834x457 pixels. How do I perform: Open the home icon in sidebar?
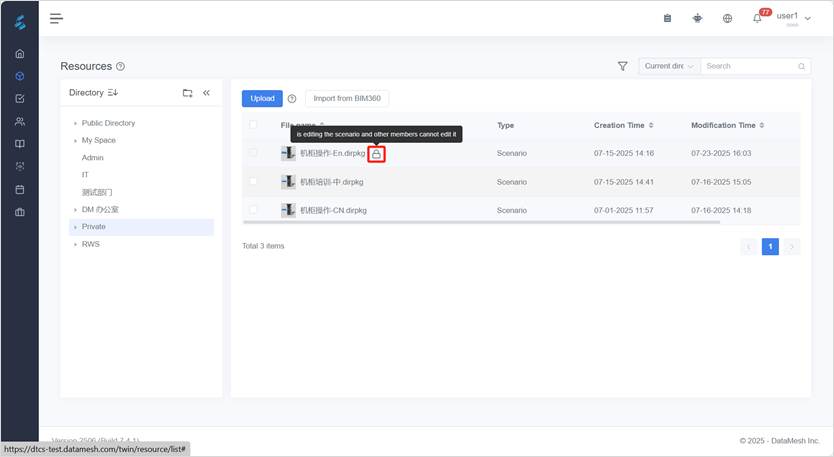(20, 54)
